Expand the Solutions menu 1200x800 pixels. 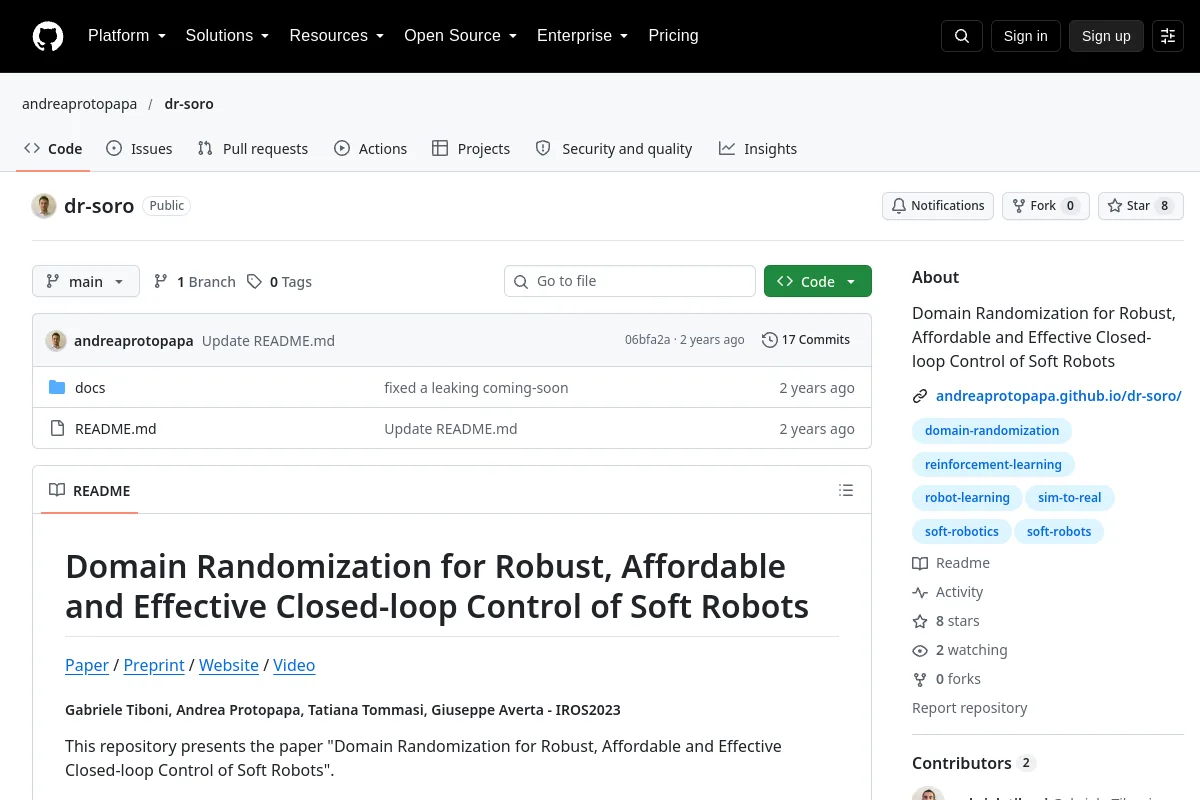pos(227,36)
